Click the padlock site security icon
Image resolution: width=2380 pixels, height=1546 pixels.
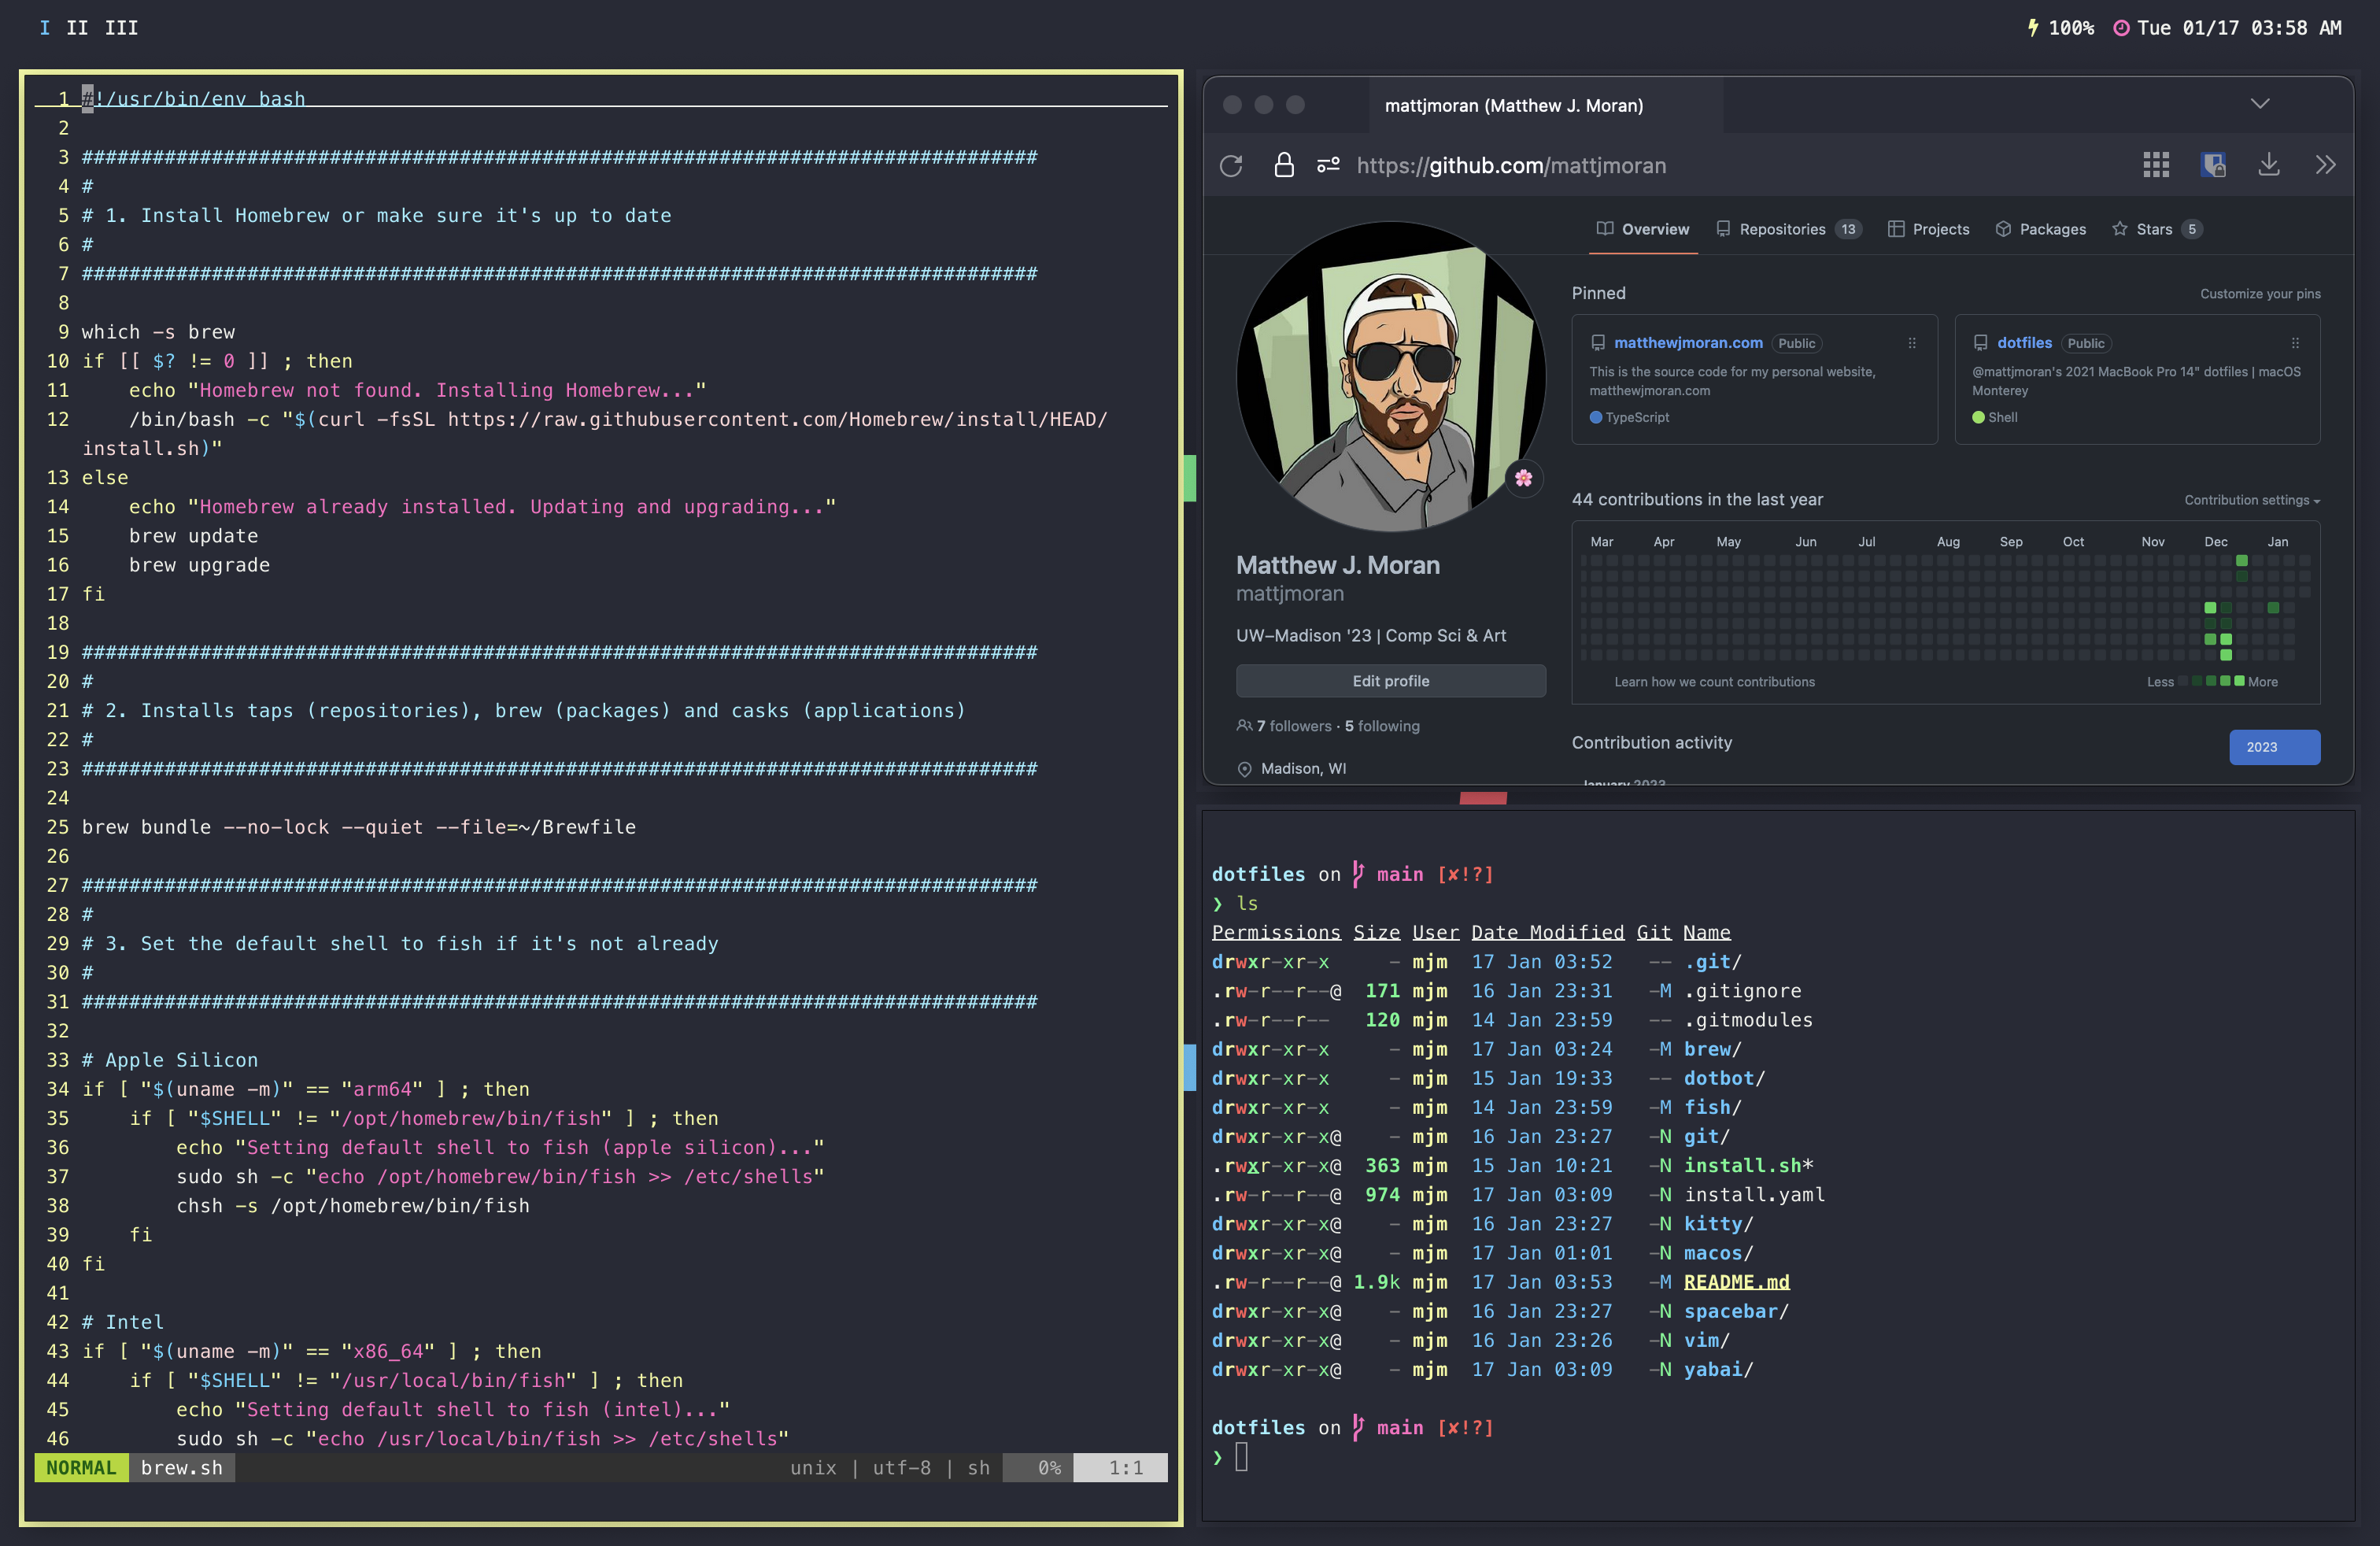coord(1284,165)
